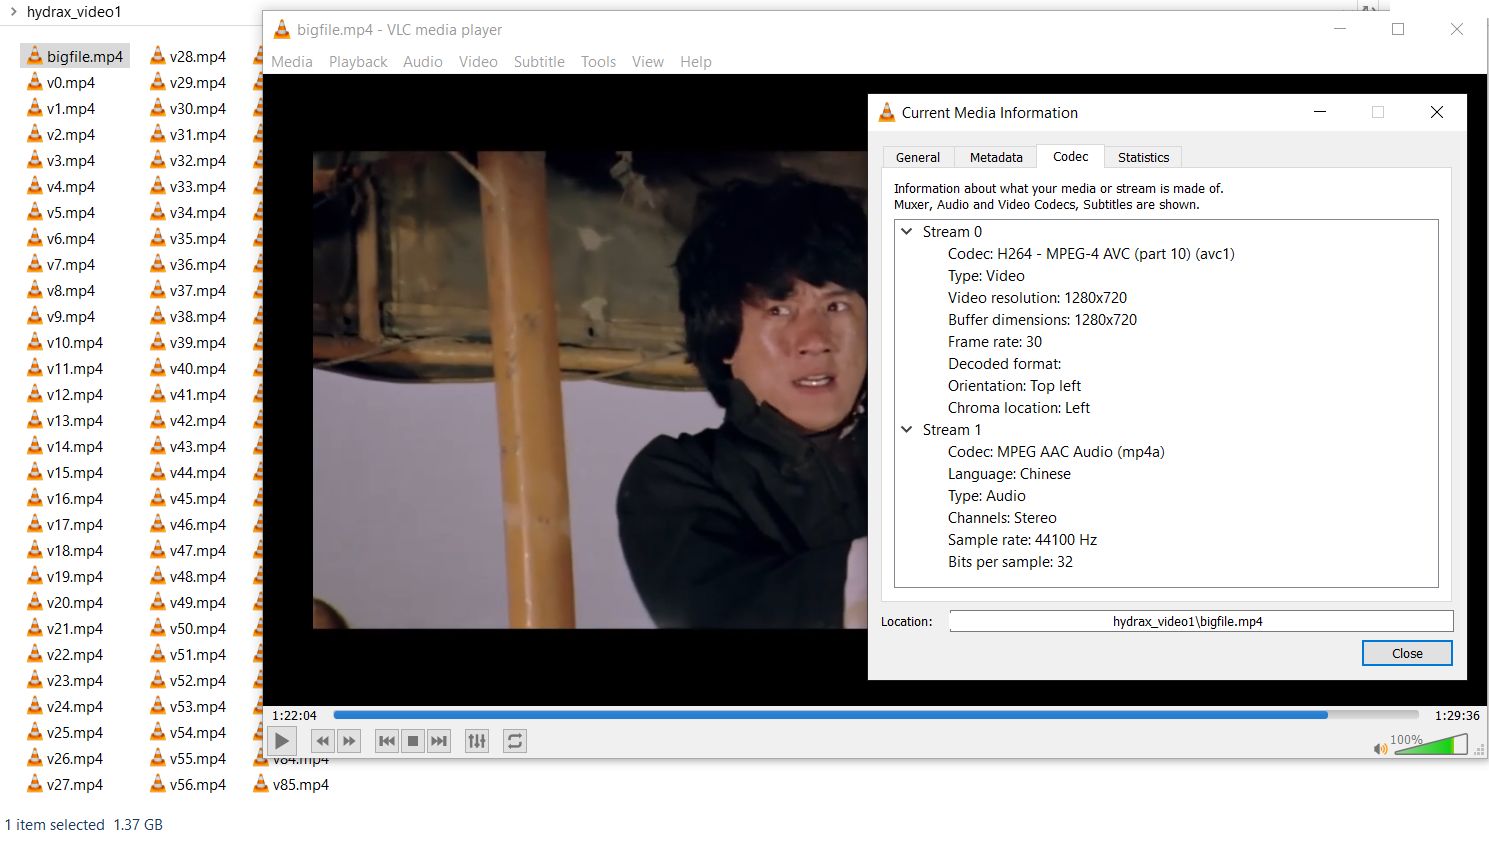Screen dimensions: 1489x844
Task: Select the Sample rate: 44100 Hz row
Action: 1022,540
